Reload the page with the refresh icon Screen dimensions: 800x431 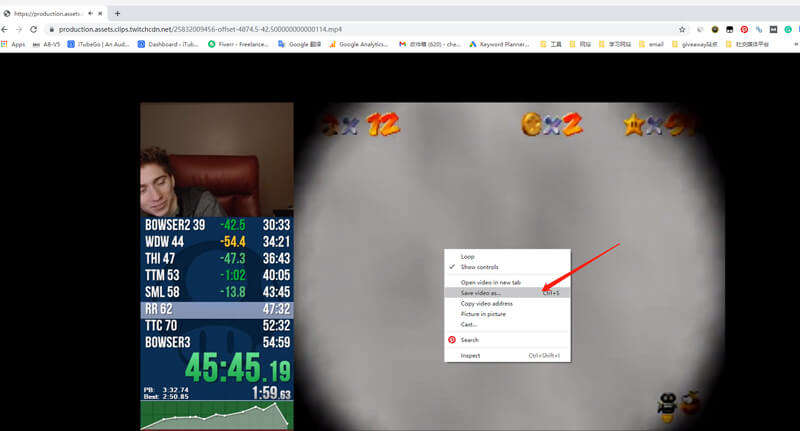(x=34, y=30)
